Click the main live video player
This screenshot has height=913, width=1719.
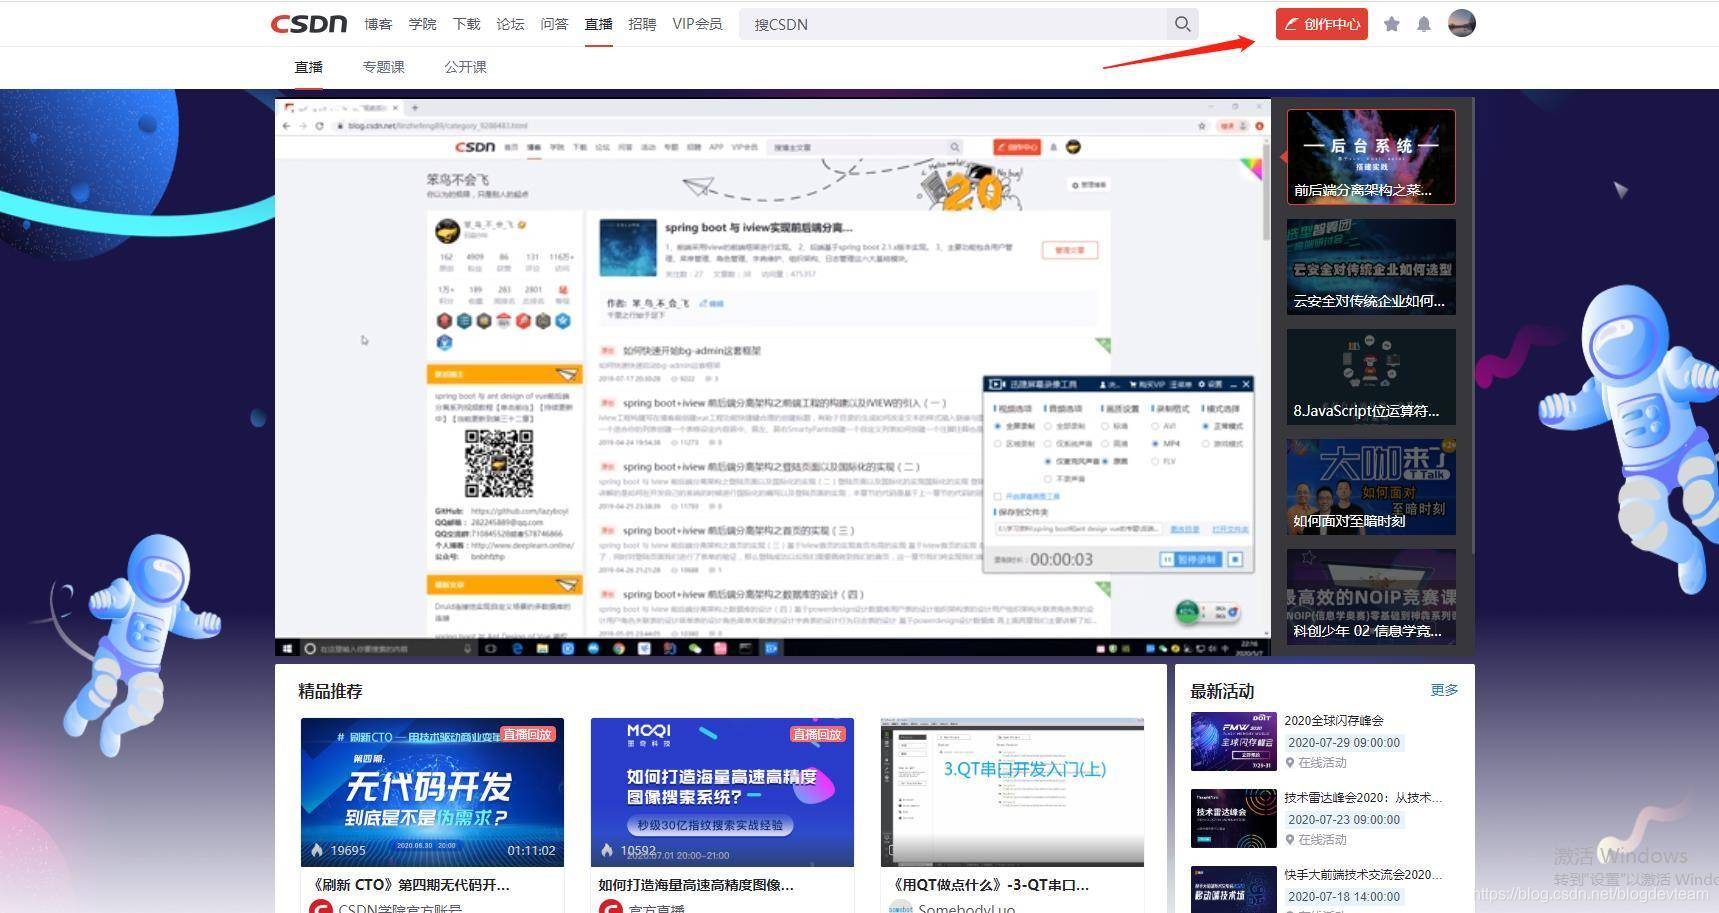coord(773,377)
